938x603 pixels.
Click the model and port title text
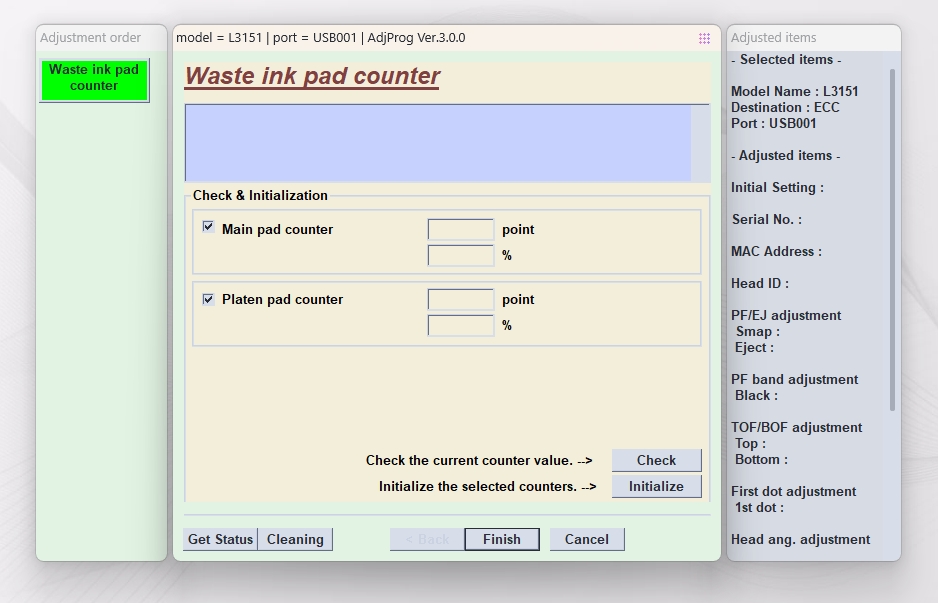tap(321, 38)
